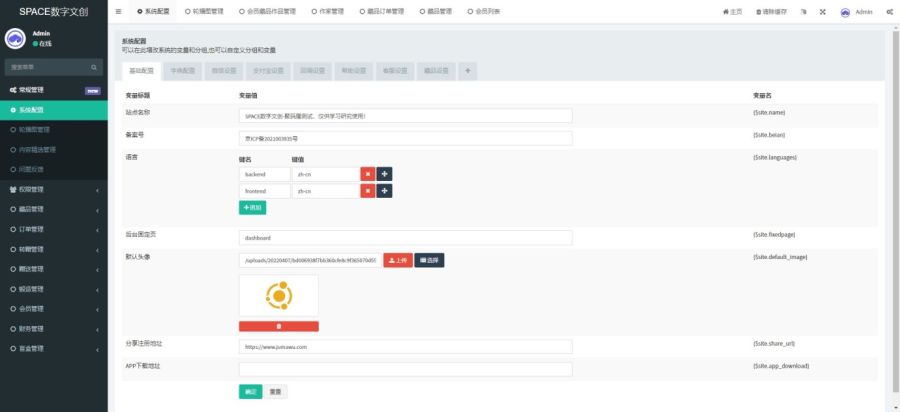Delete the backend language row with red X

tap(367, 173)
